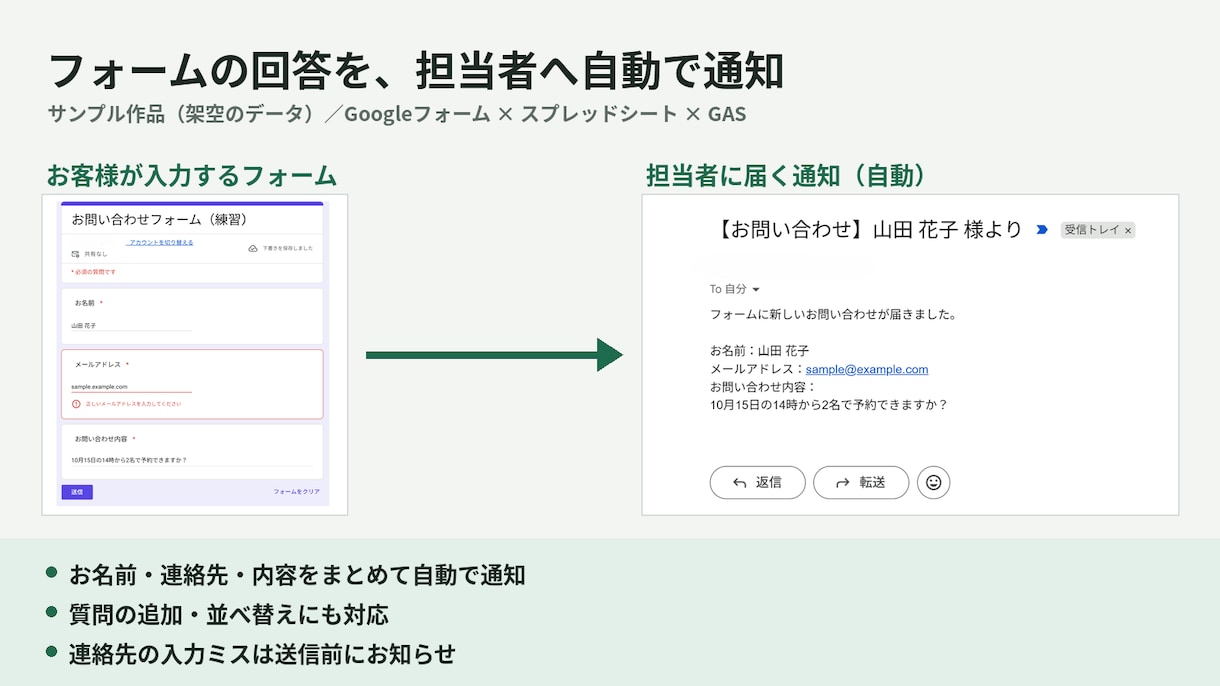The image size is (1220, 686).
Task: Click the お名前 input field with 山田 花子
Action: (131, 326)
